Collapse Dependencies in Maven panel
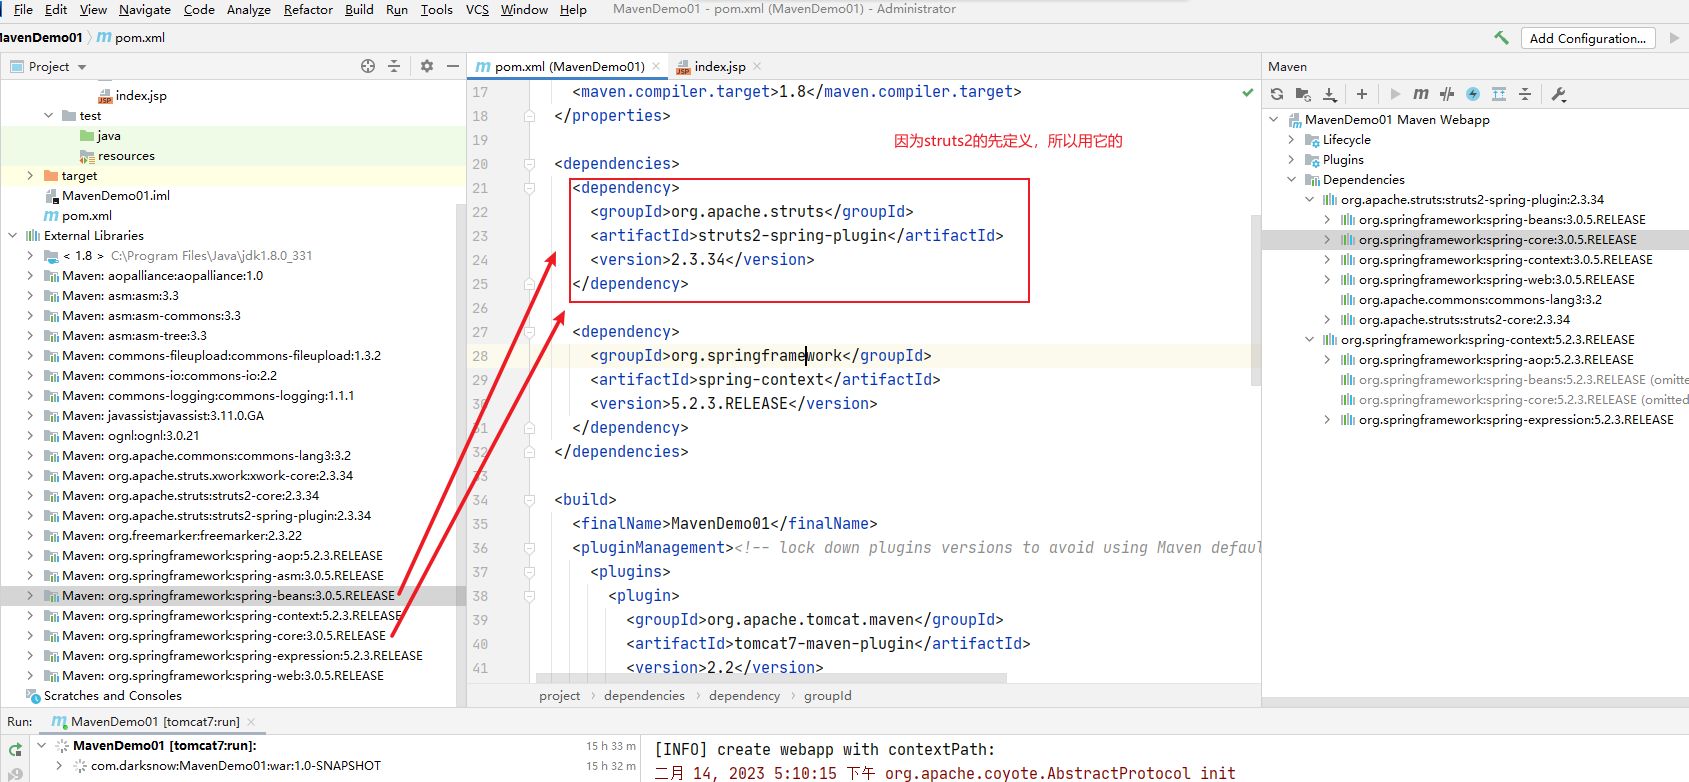The width and height of the screenshot is (1689, 782). click(x=1291, y=180)
